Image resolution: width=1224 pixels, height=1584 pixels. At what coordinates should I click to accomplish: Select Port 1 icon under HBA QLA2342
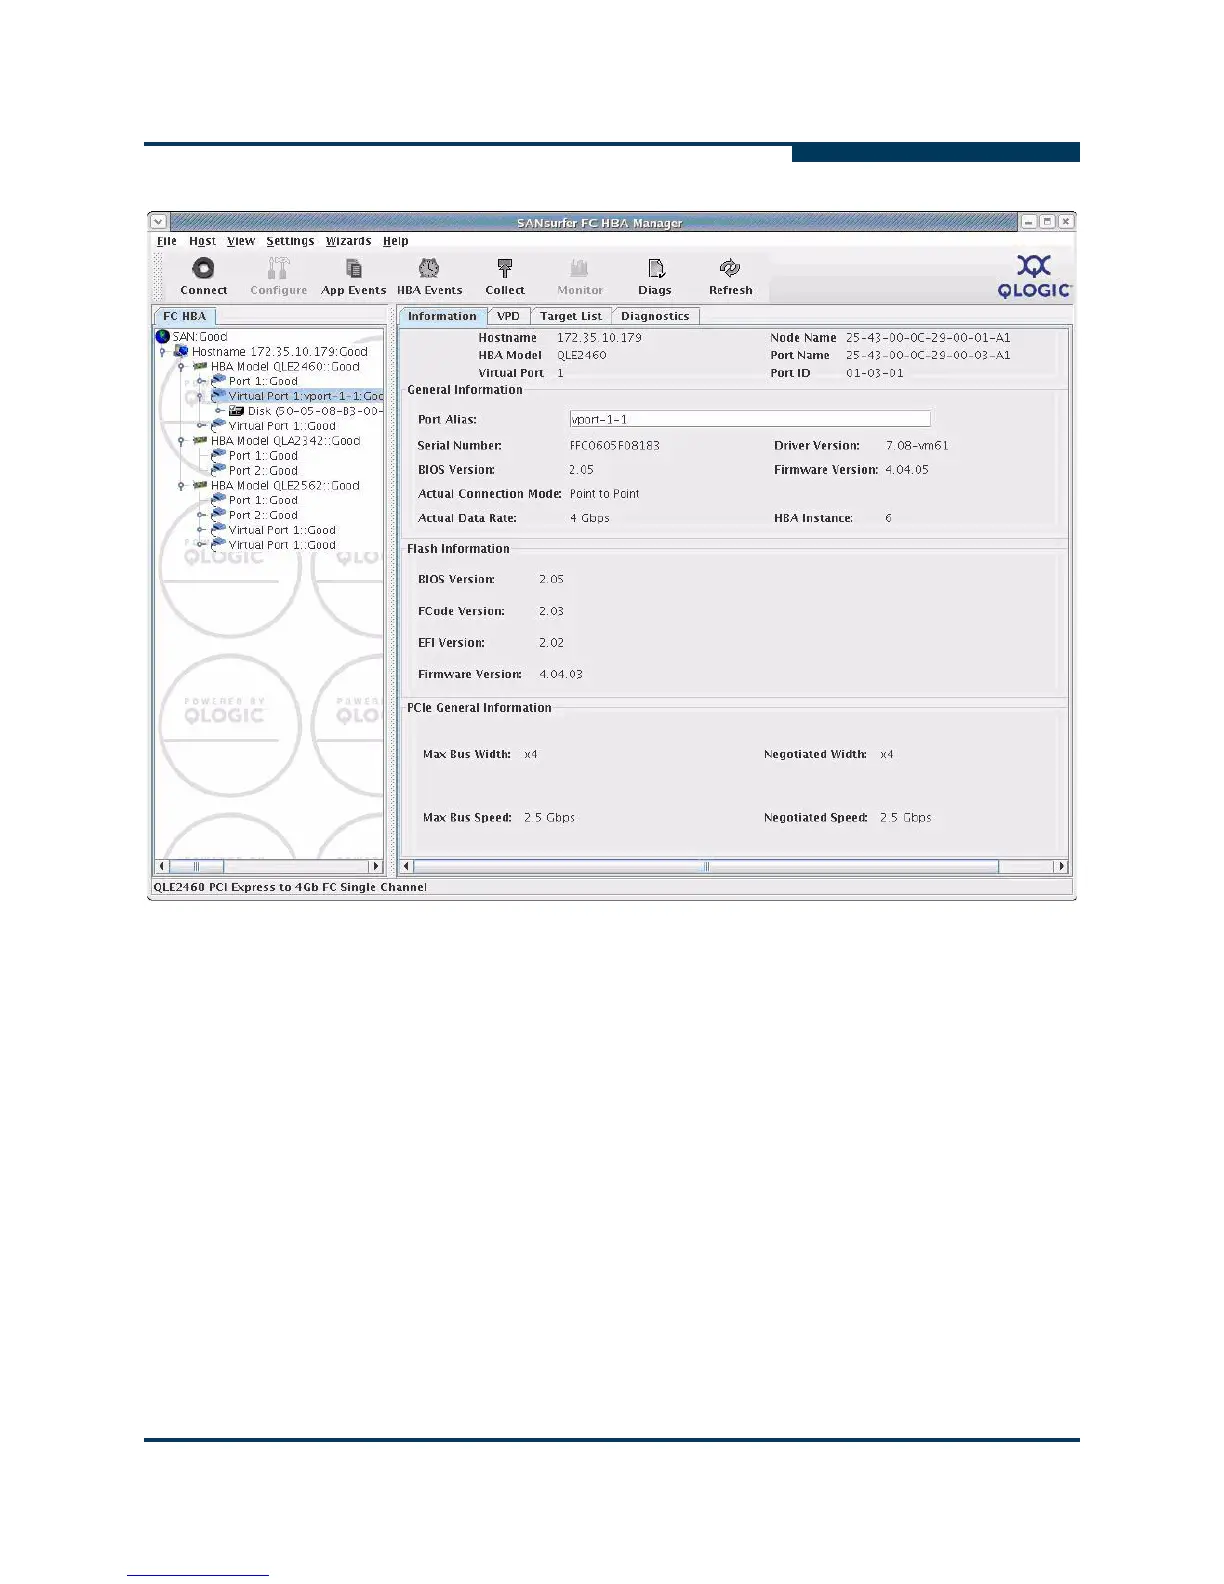(218, 455)
